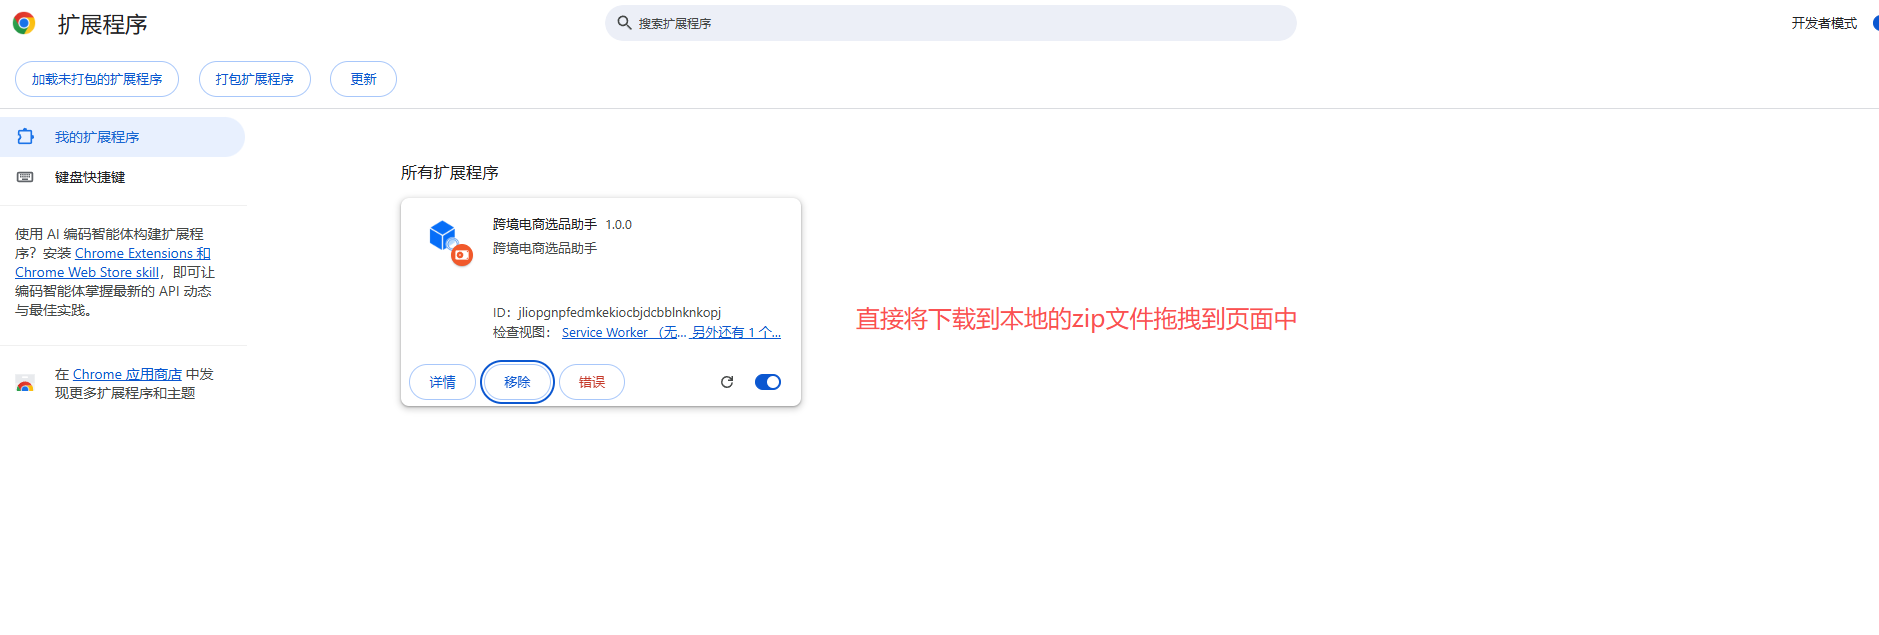Disable the 跨境电商选品助手 extension toggle
Image resolution: width=1879 pixels, height=635 pixels.
[768, 382]
